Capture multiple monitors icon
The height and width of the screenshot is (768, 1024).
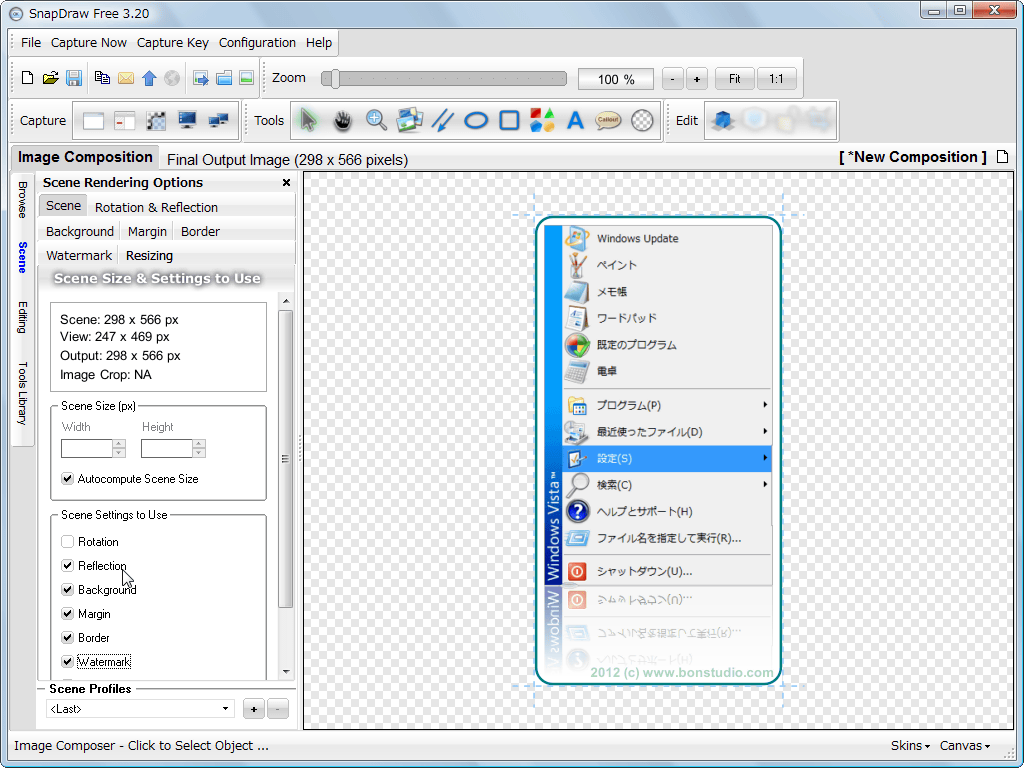point(218,120)
